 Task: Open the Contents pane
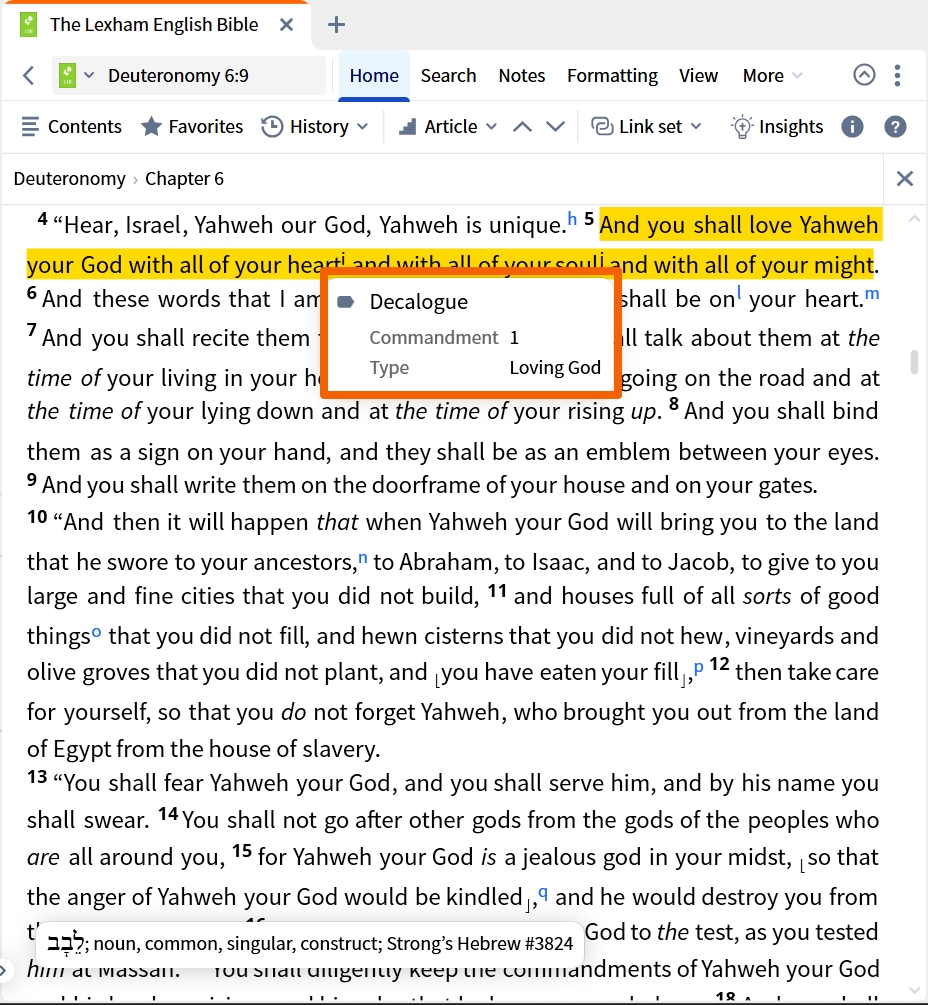(x=71, y=127)
